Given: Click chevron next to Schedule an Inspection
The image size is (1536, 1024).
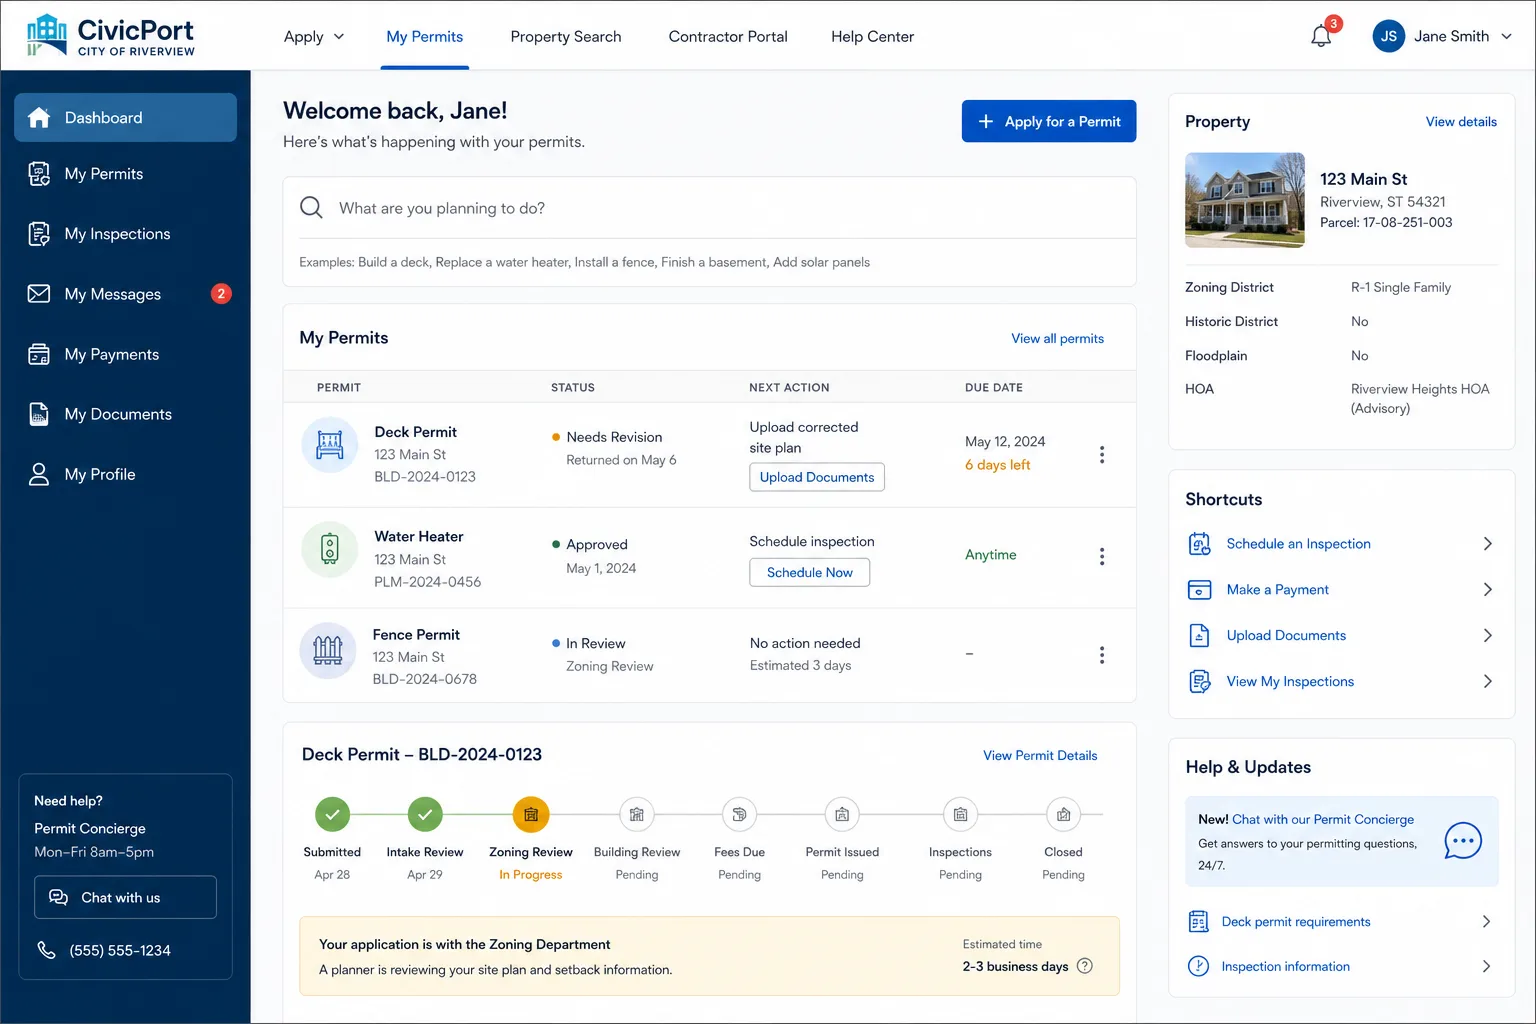Looking at the screenshot, I should pos(1487,544).
